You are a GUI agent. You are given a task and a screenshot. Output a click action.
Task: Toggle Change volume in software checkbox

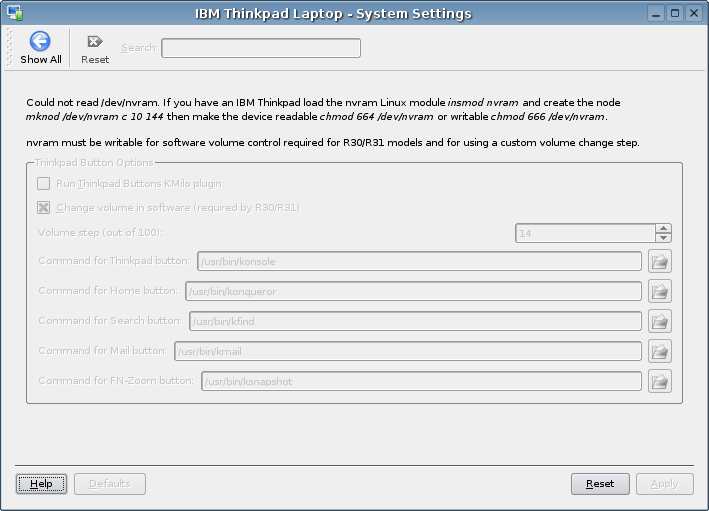tap(43, 208)
